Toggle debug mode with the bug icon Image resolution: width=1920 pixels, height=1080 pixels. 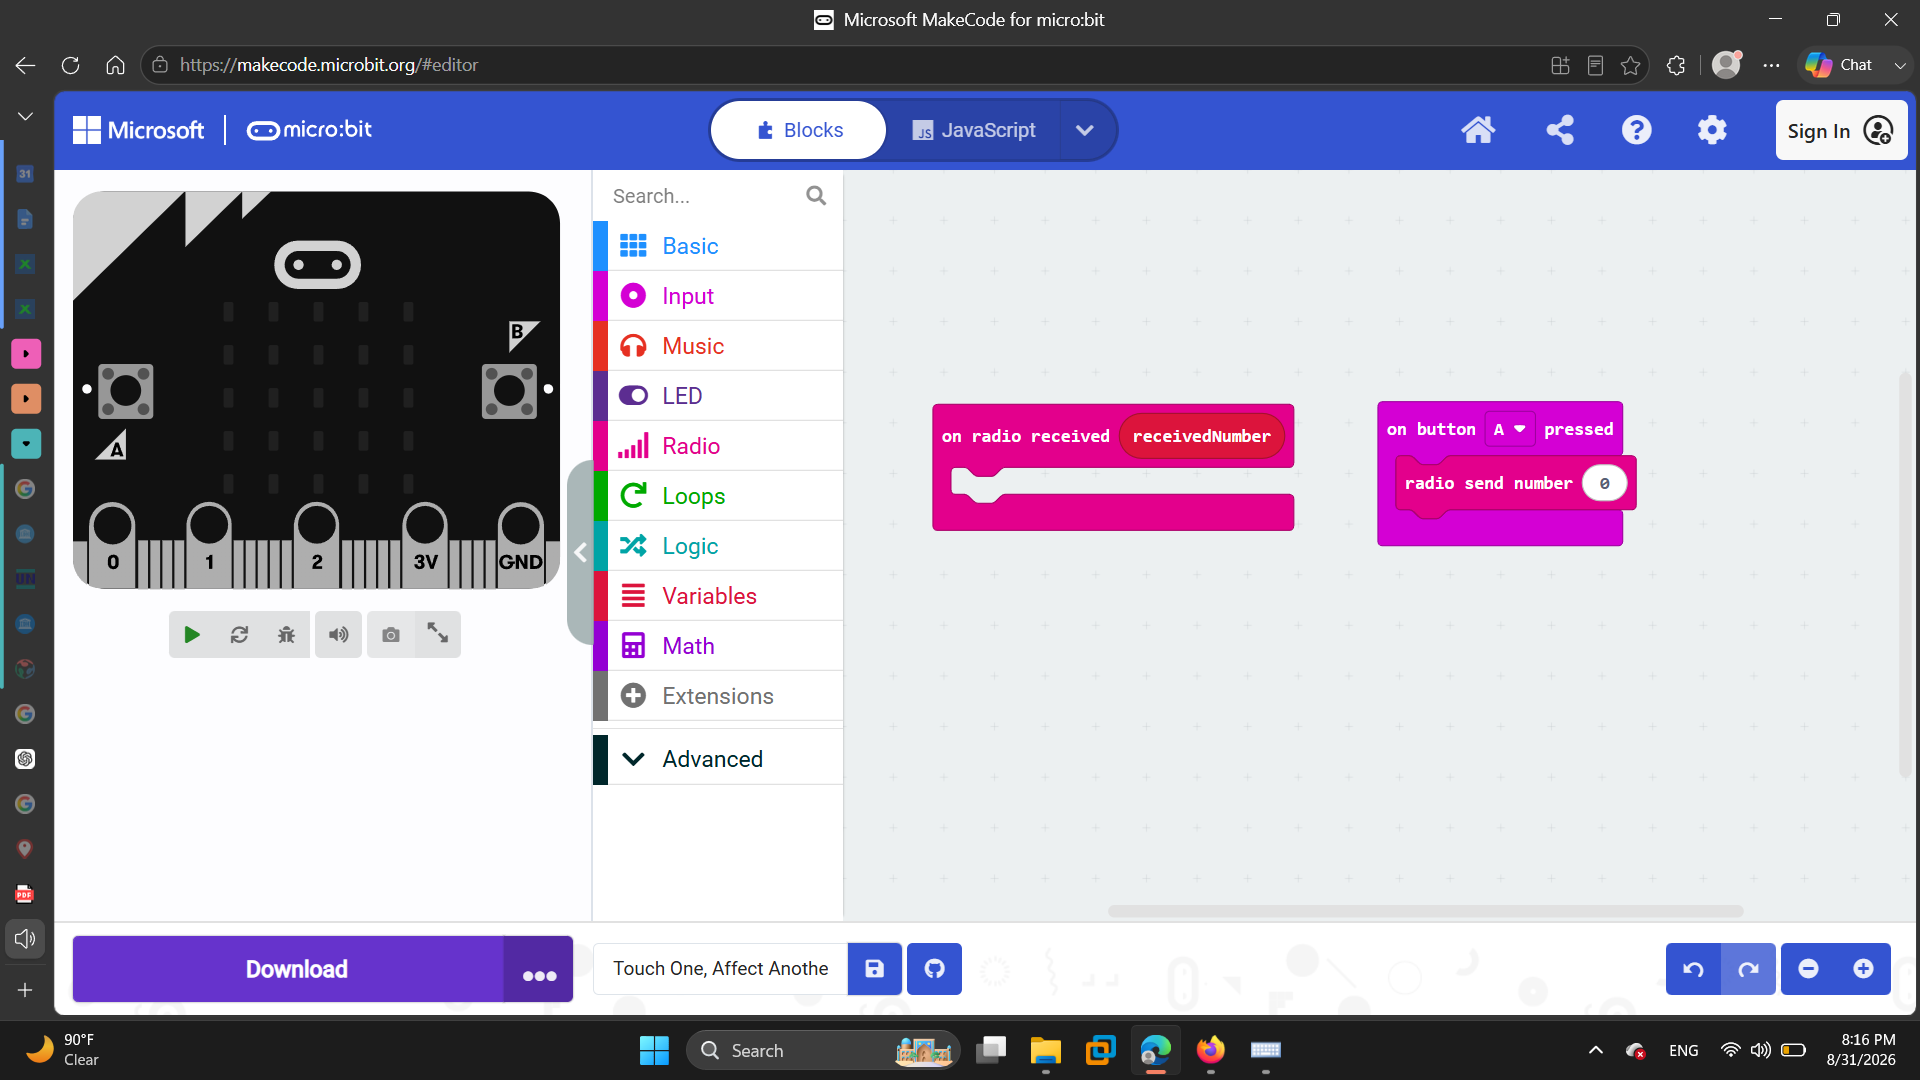coord(286,634)
